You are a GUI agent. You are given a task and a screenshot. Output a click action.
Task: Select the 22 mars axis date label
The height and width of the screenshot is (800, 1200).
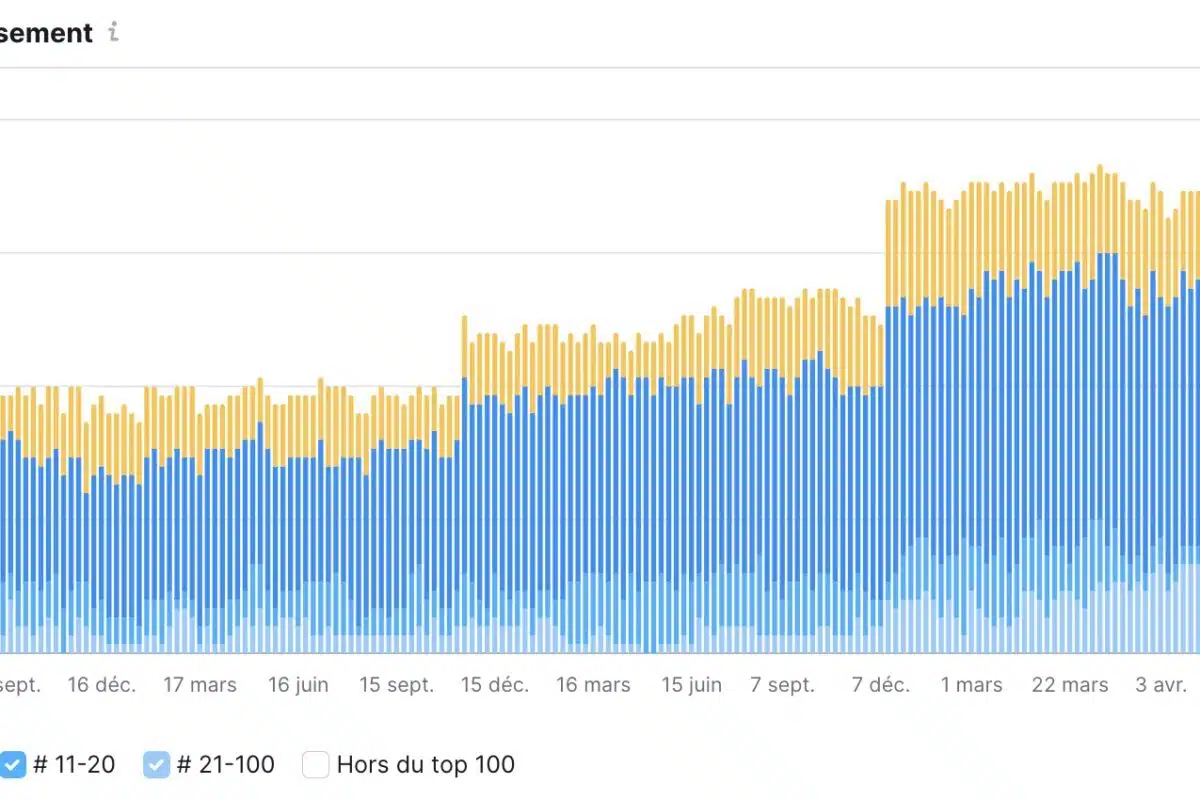1070,685
